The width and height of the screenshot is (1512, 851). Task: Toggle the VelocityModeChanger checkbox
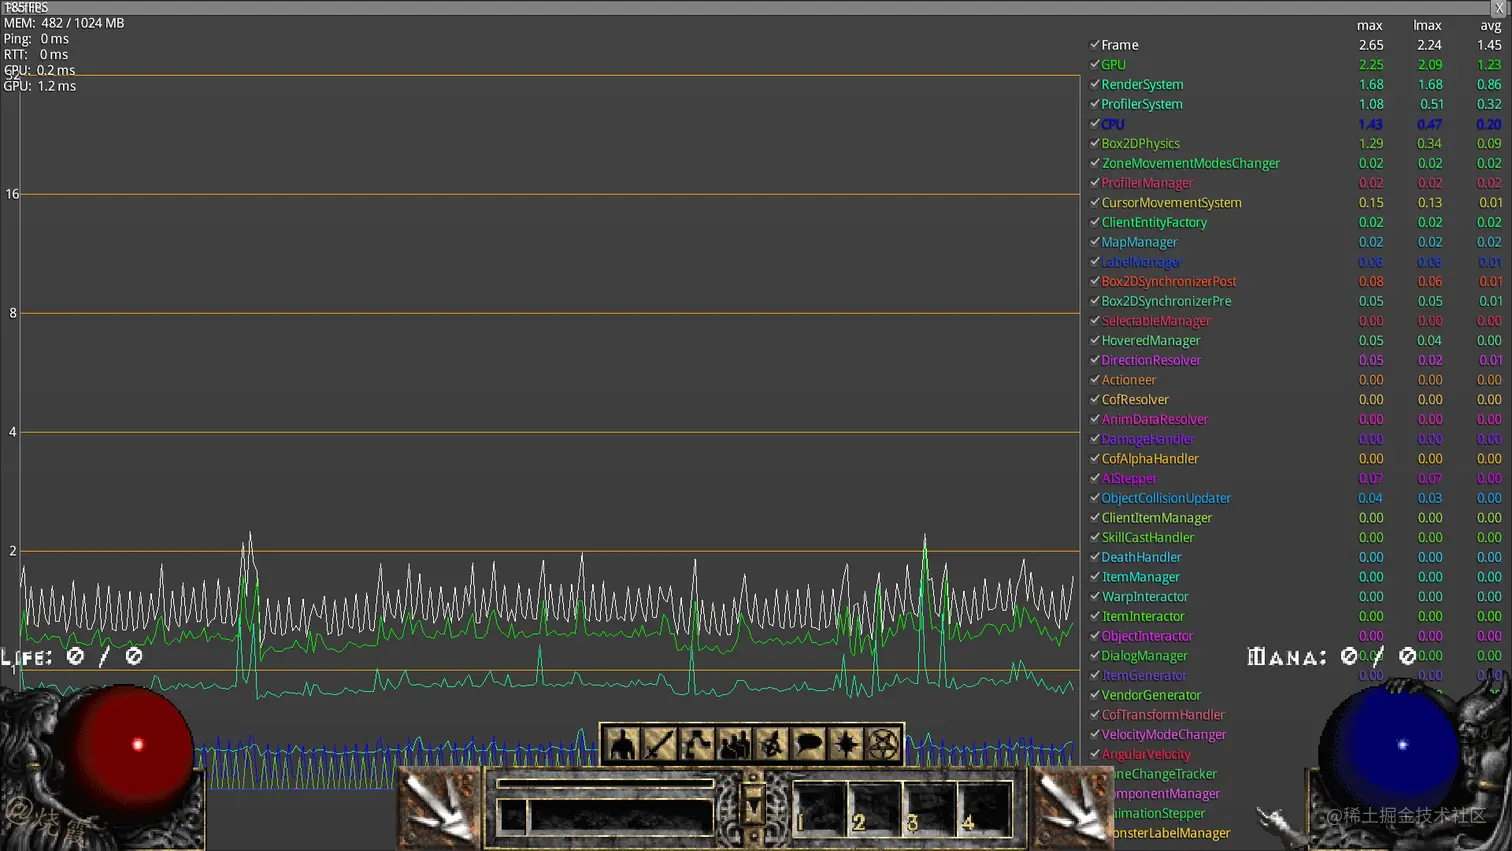pos(1095,734)
